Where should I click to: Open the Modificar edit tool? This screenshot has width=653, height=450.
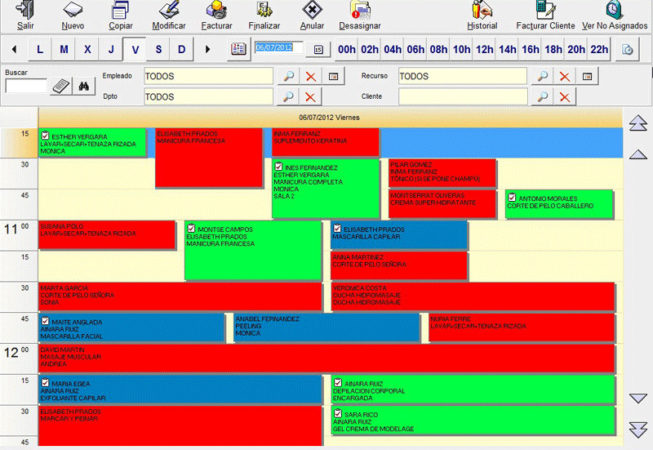tap(169, 10)
